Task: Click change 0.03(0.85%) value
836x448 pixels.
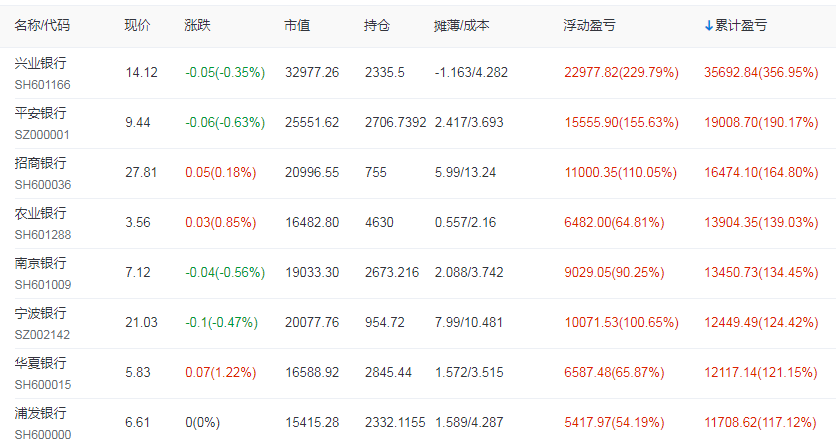Action: [x=221, y=222]
